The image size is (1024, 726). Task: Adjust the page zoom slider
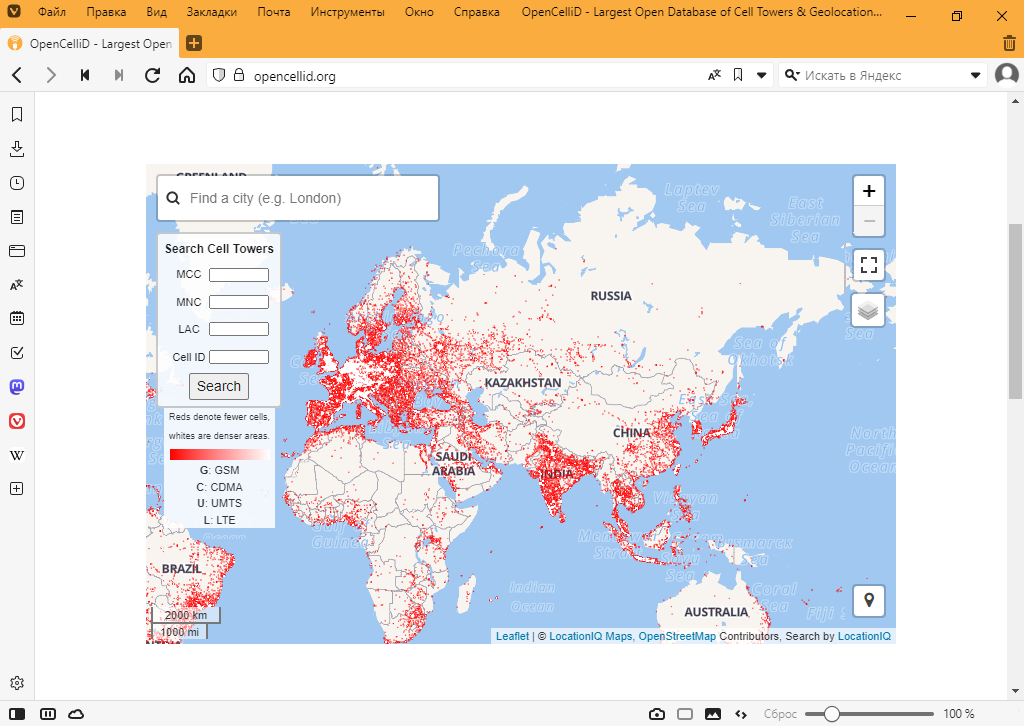point(831,714)
